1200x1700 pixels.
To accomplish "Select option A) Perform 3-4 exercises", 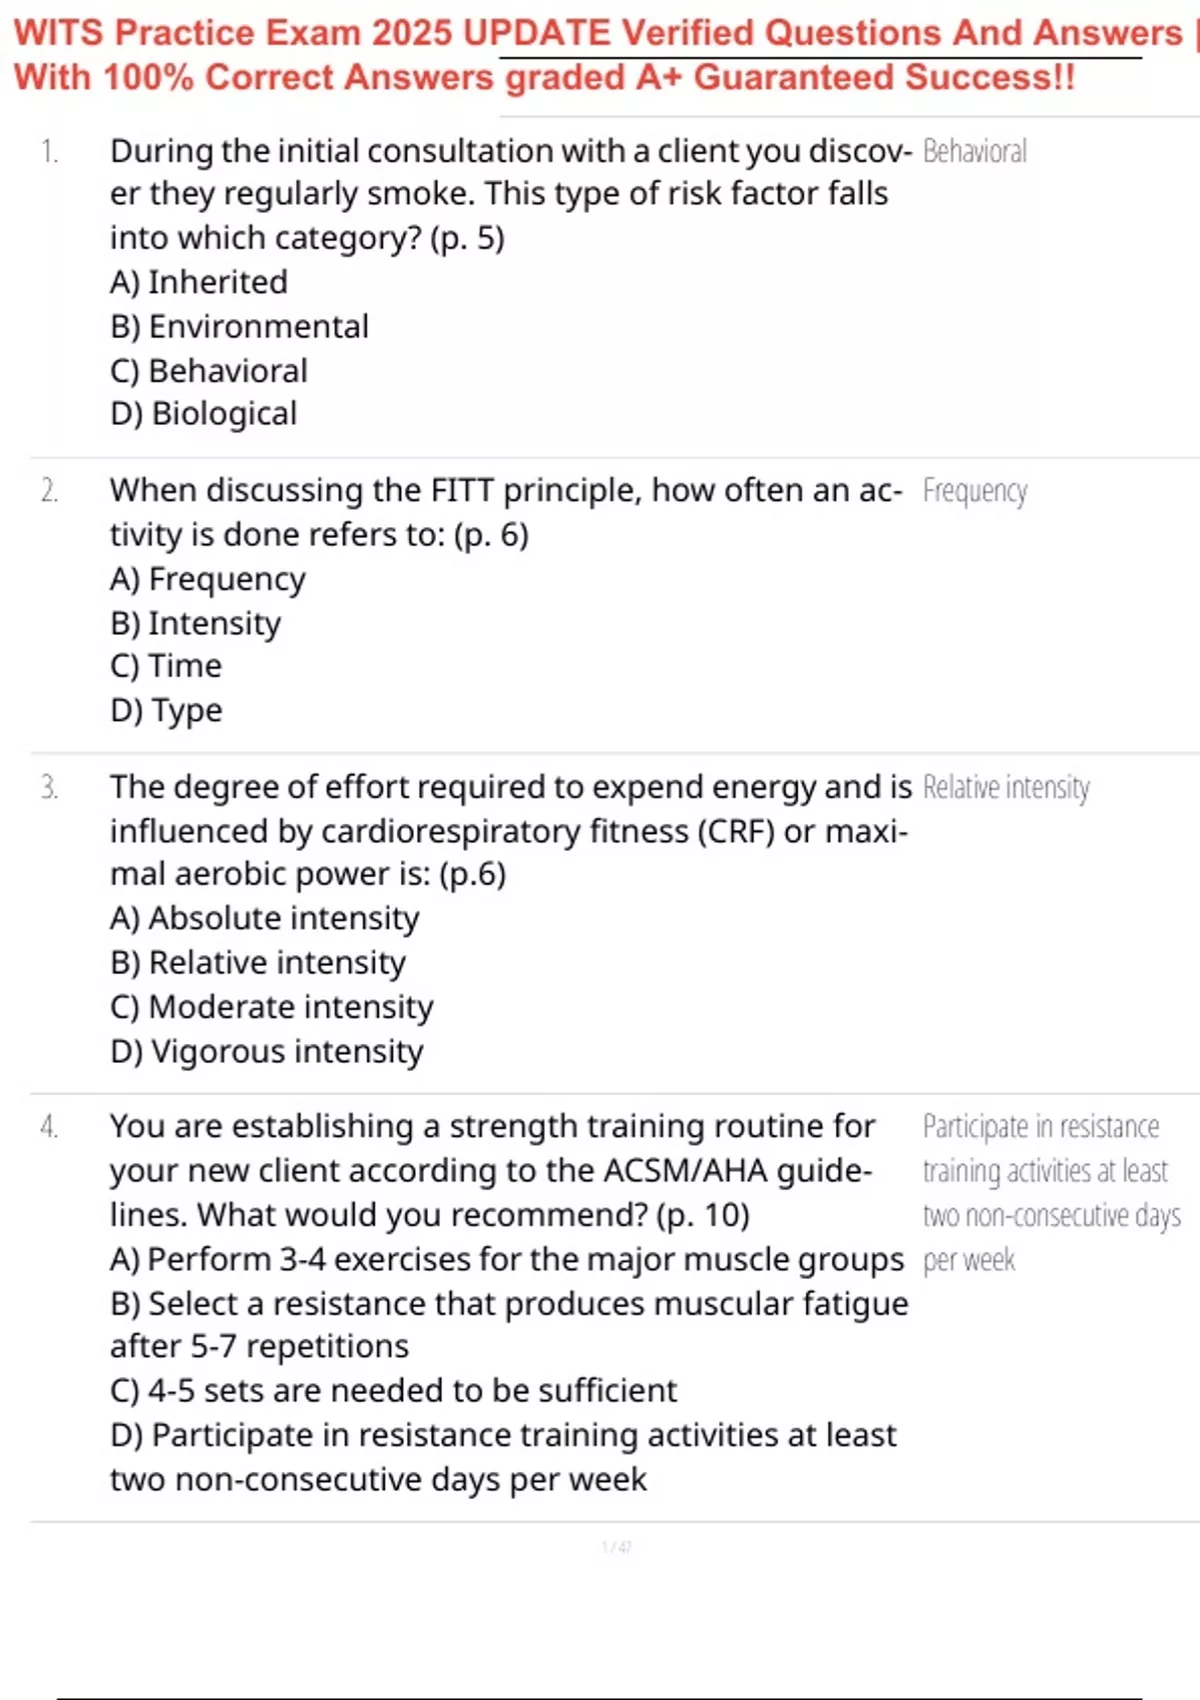I will 507,1259.
